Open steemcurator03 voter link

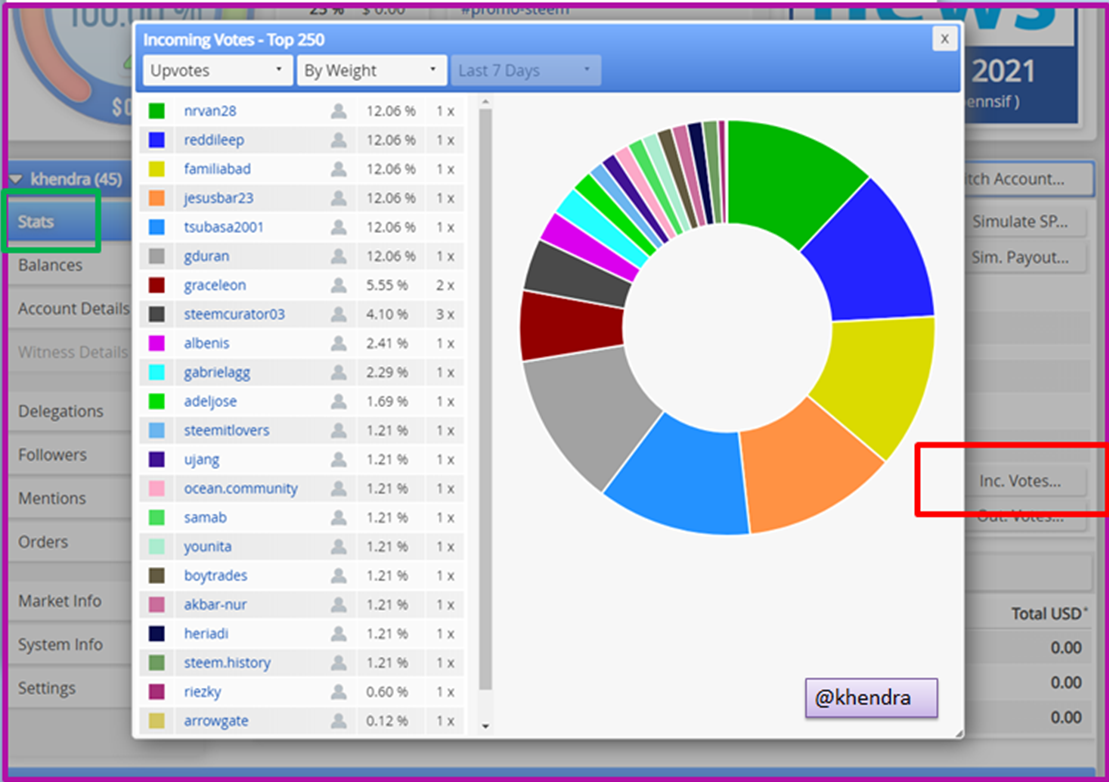pyautogui.click(x=234, y=314)
